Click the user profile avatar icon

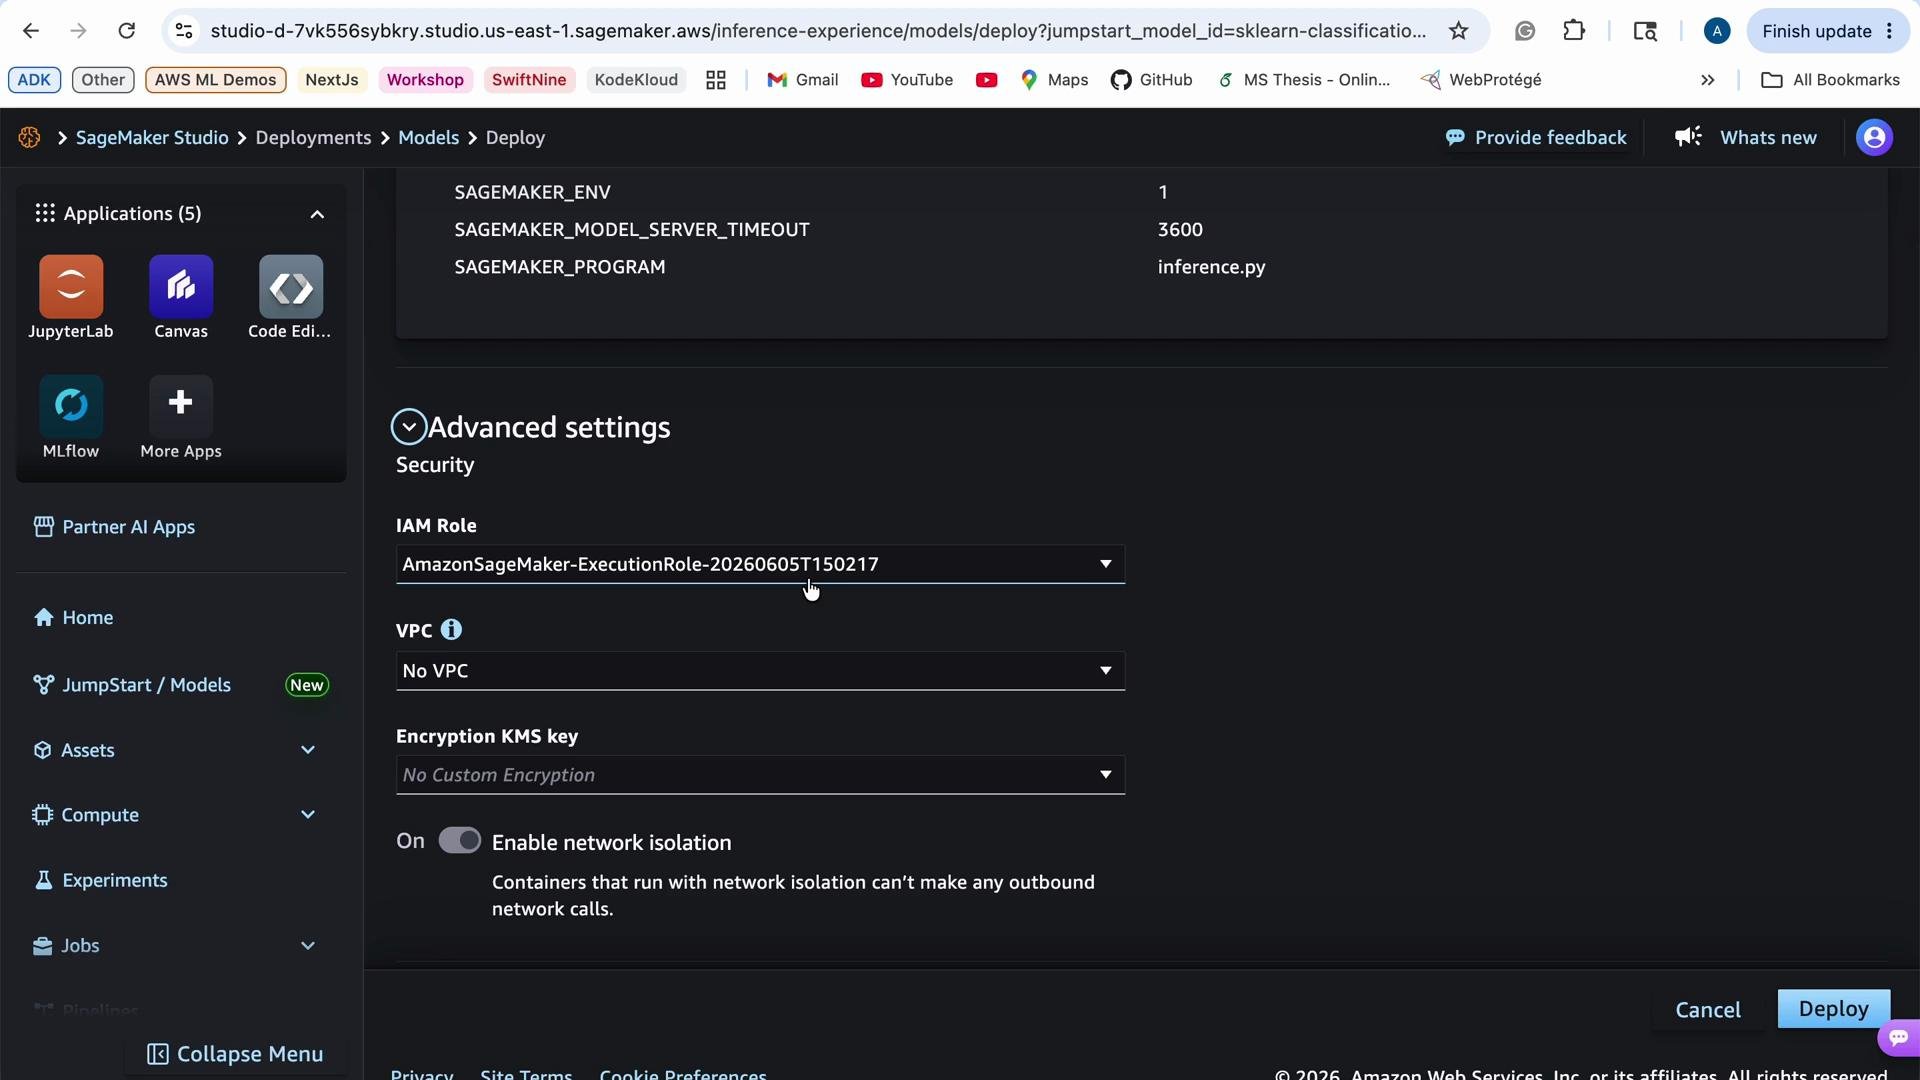(1874, 138)
